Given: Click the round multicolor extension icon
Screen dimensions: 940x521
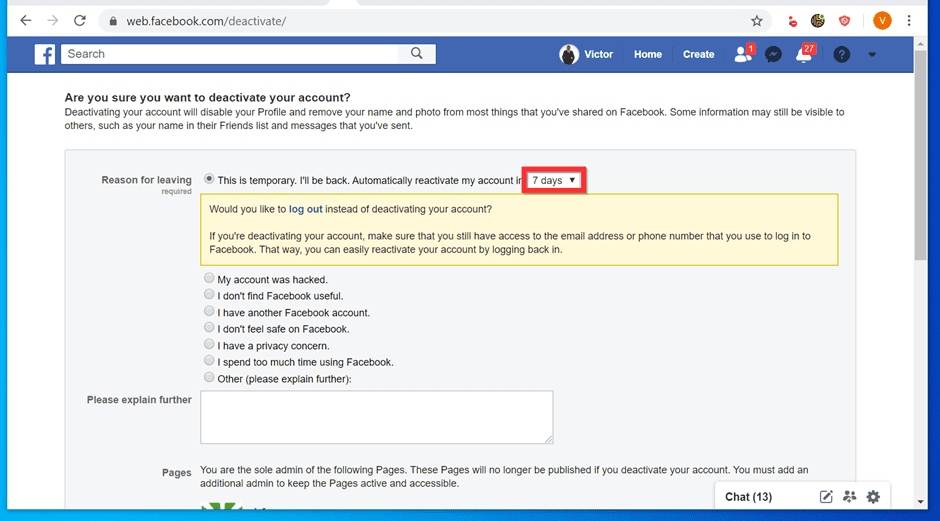Looking at the screenshot, I should pos(818,21).
